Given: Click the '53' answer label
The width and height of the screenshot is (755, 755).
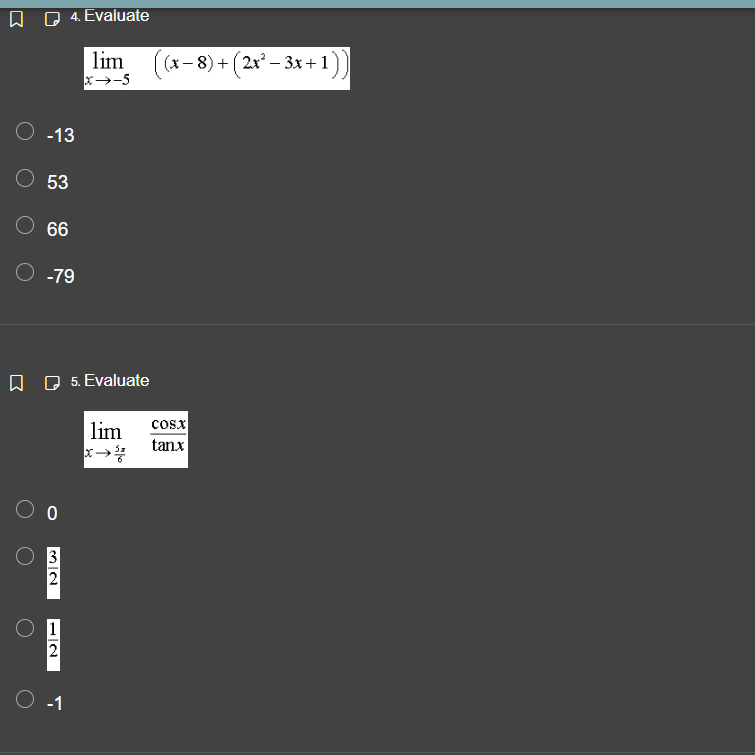Looking at the screenshot, I should (57, 182).
